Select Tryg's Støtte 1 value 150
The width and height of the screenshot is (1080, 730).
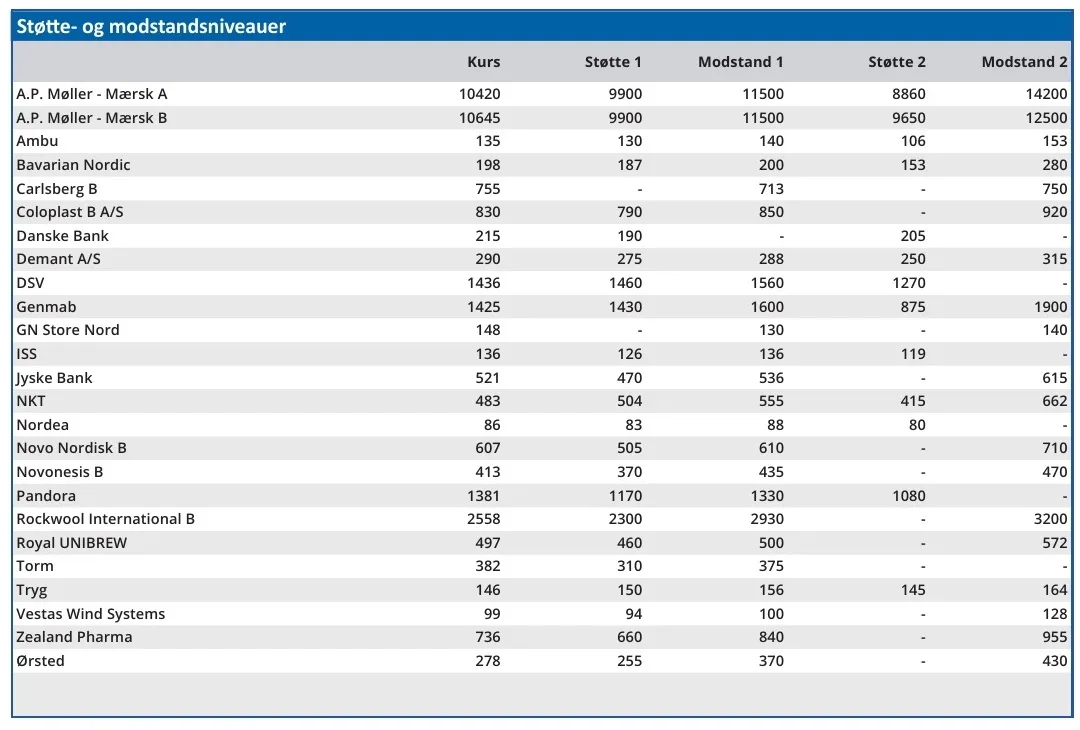pyautogui.click(x=630, y=590)
